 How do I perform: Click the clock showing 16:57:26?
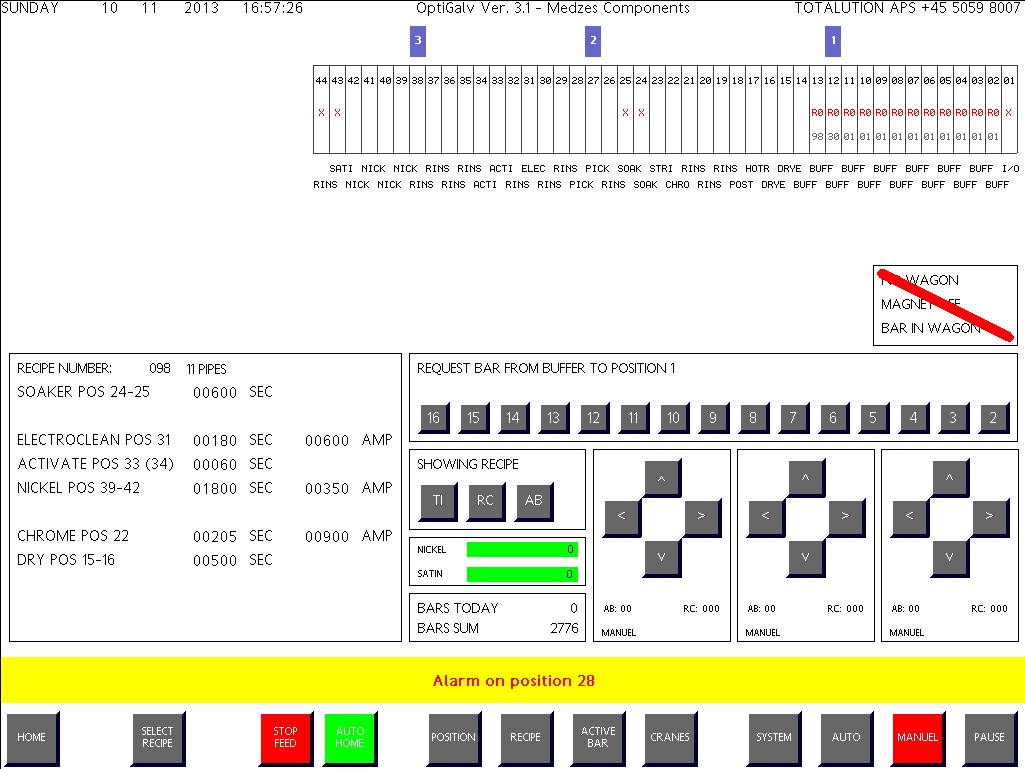pos(273,8)
